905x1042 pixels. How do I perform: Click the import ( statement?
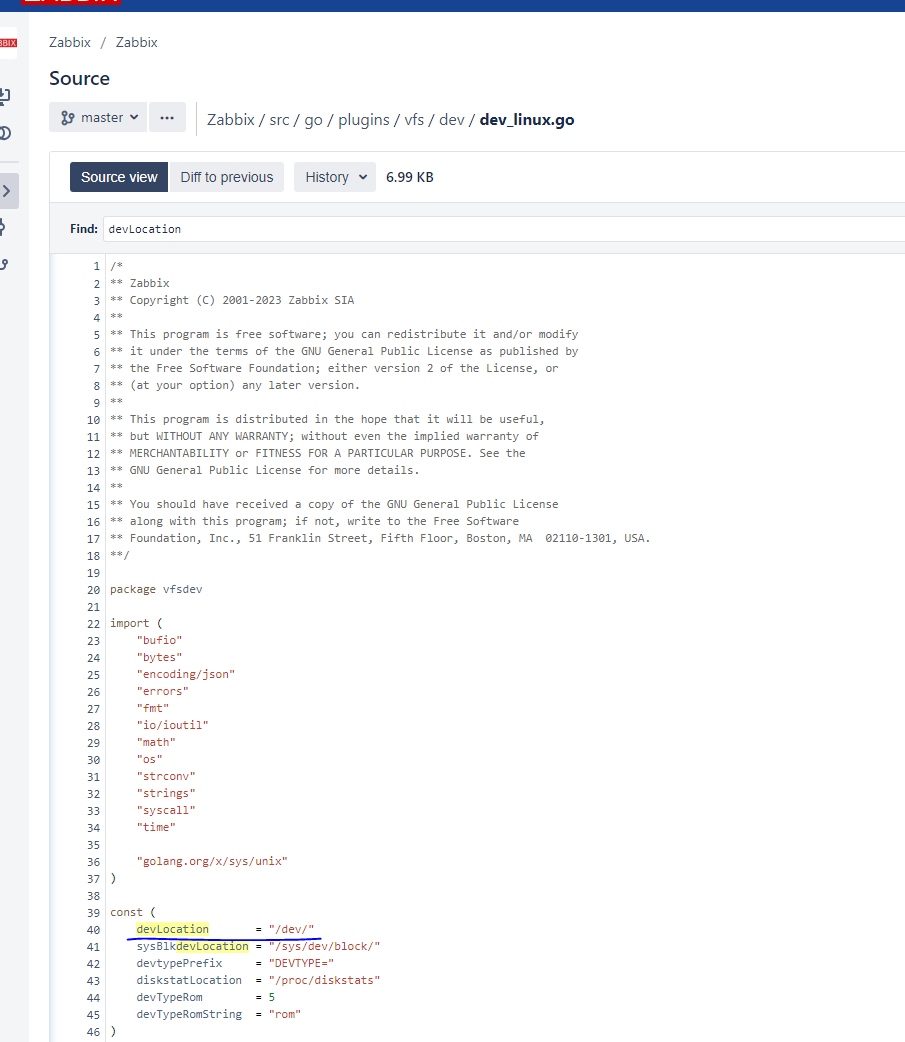(136, 623)
